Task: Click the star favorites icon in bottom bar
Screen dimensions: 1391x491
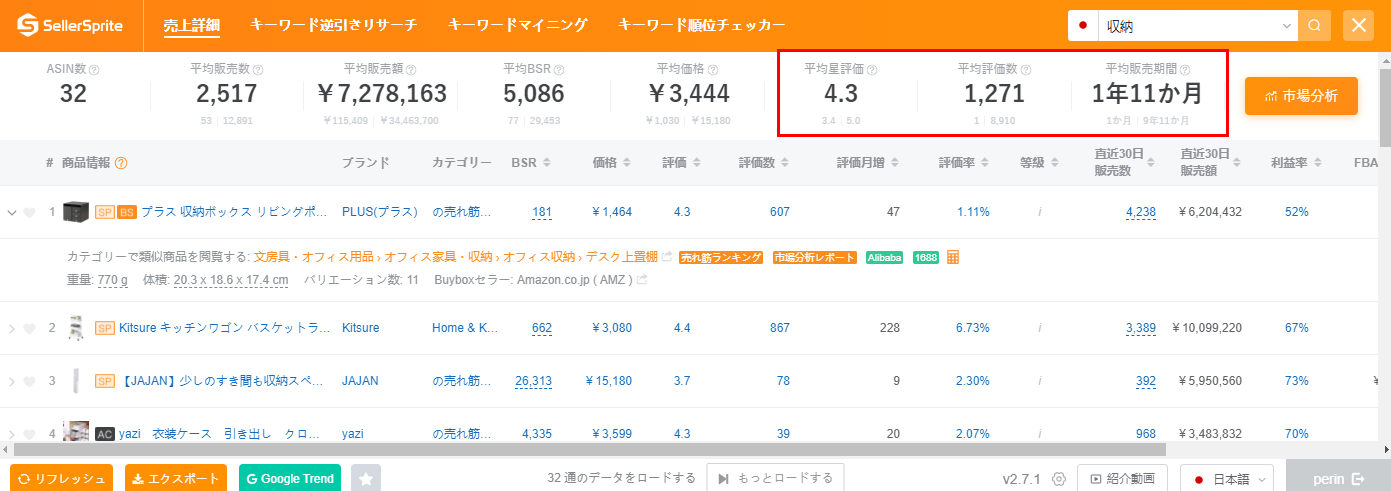Action: 366,479
